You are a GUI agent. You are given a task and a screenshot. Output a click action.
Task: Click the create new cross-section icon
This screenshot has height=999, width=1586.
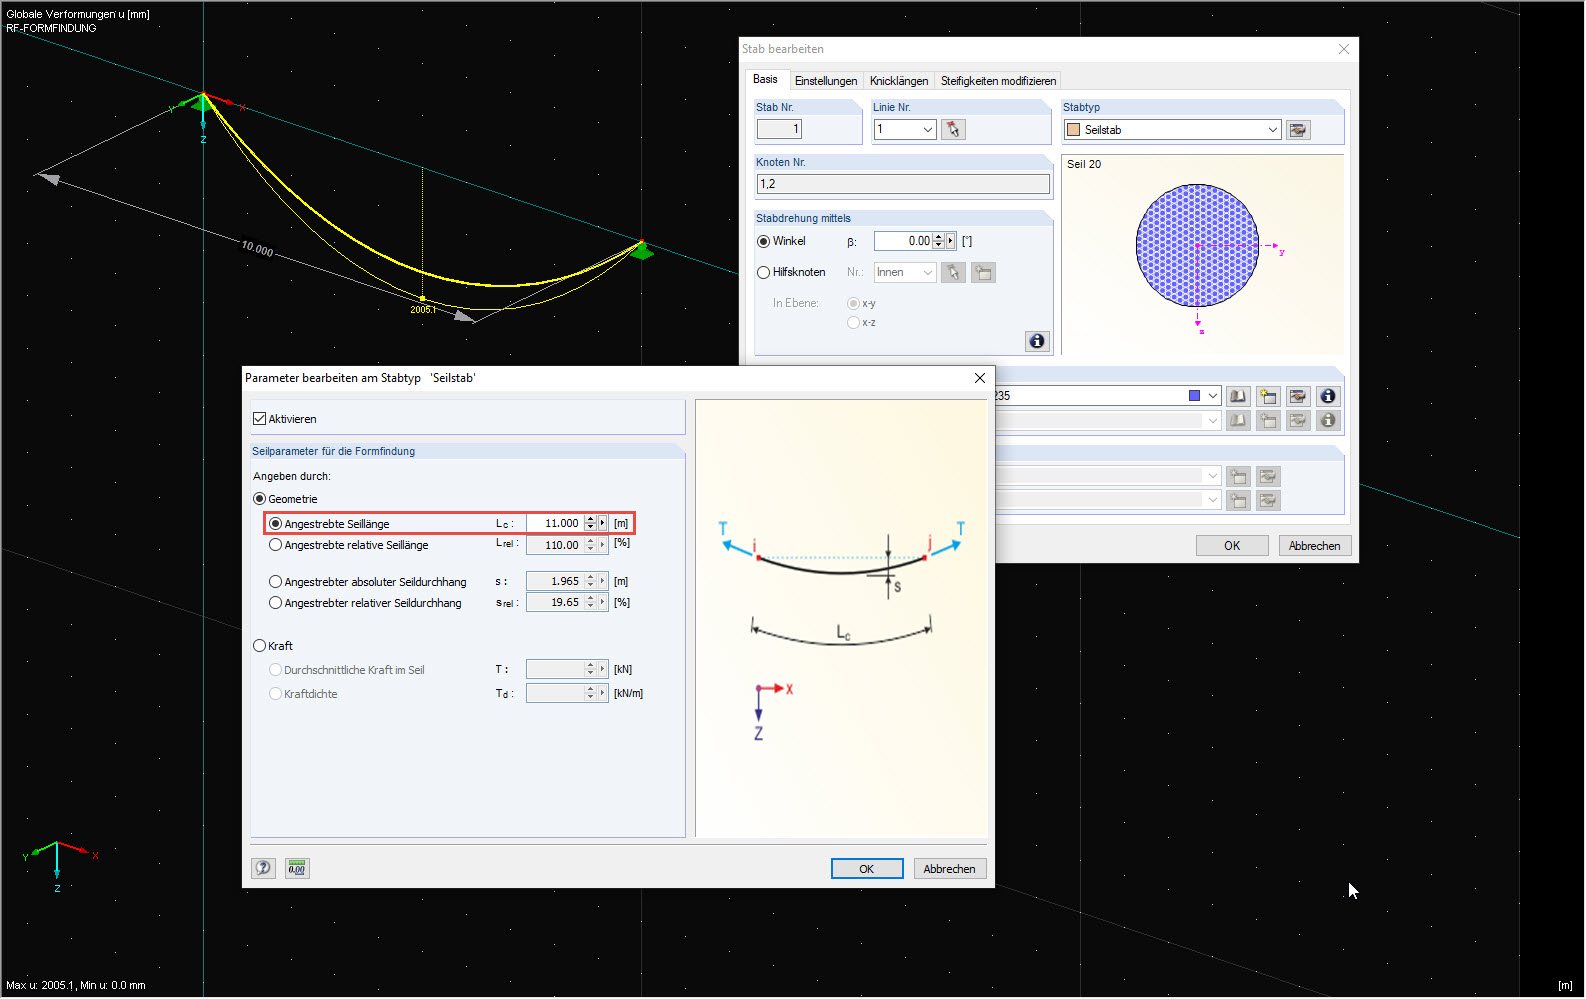pyautogui.click(x=1268, y=396)
